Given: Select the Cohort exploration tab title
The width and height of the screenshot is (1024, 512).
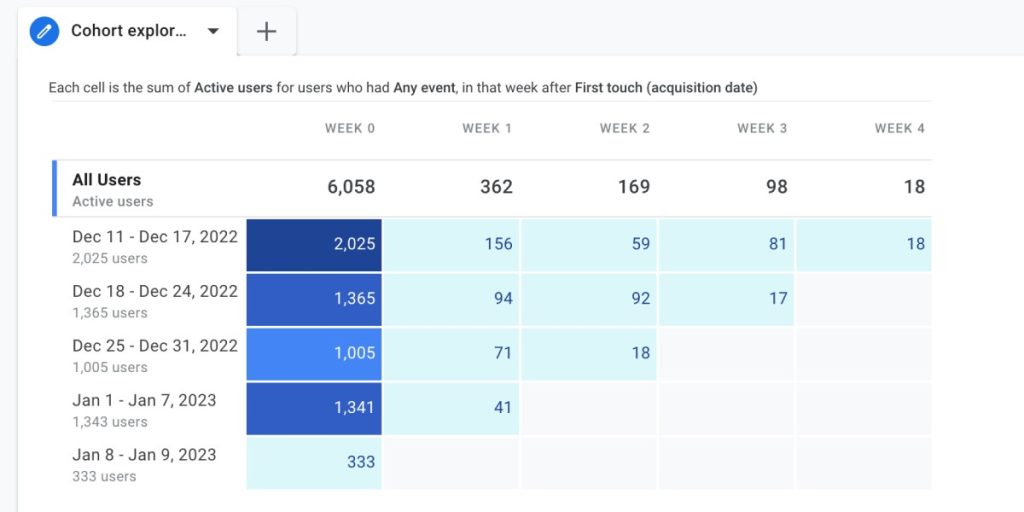Looking at the screenshot, I should tap(128, 31).
